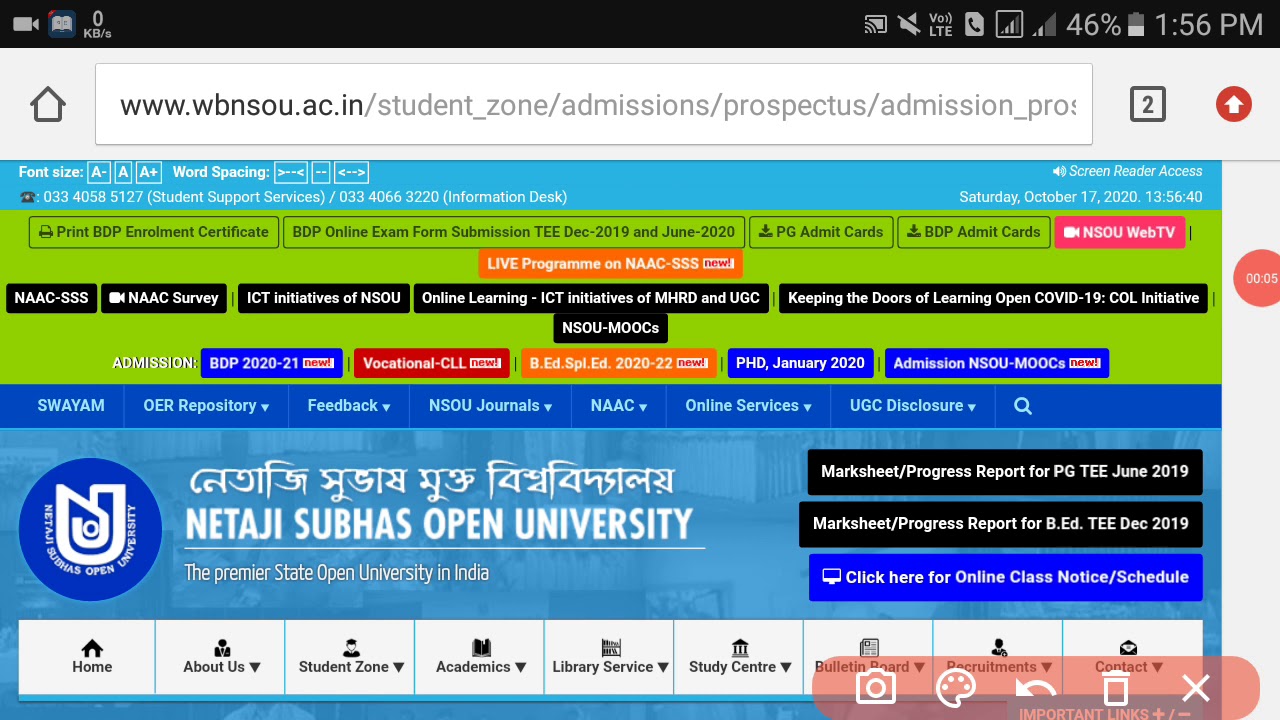Expand About Us navigation menu
This screenshot has width=1280, height=720.
(221, 656)
